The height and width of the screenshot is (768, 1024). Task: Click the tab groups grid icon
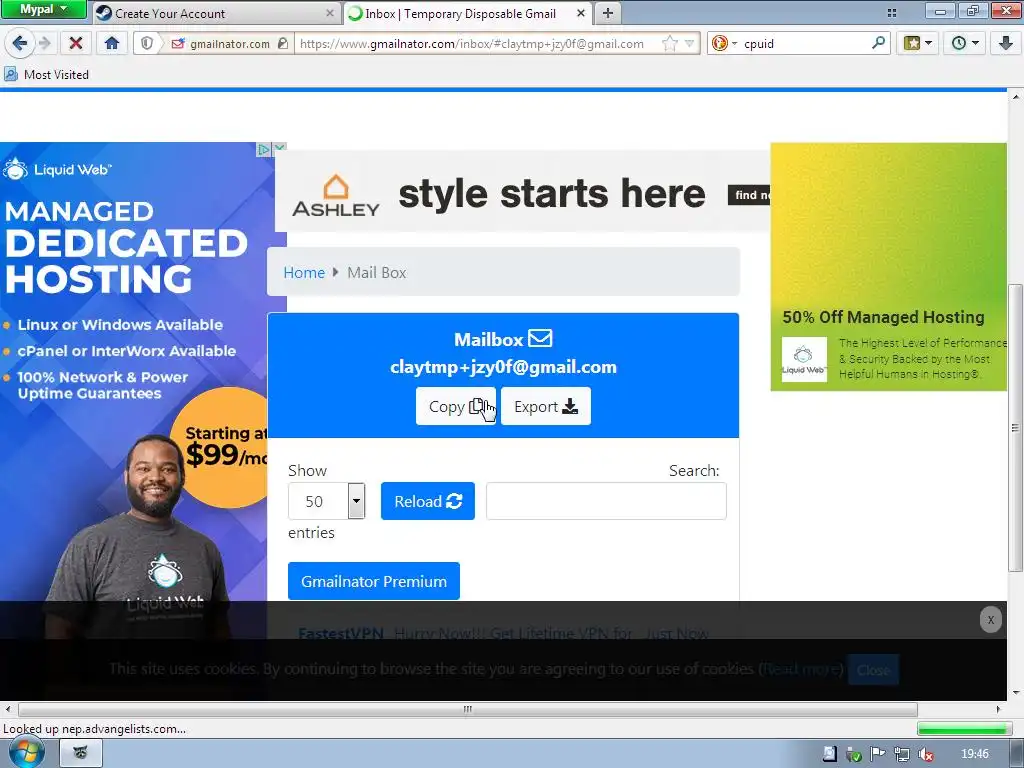[x=892, y=12]
